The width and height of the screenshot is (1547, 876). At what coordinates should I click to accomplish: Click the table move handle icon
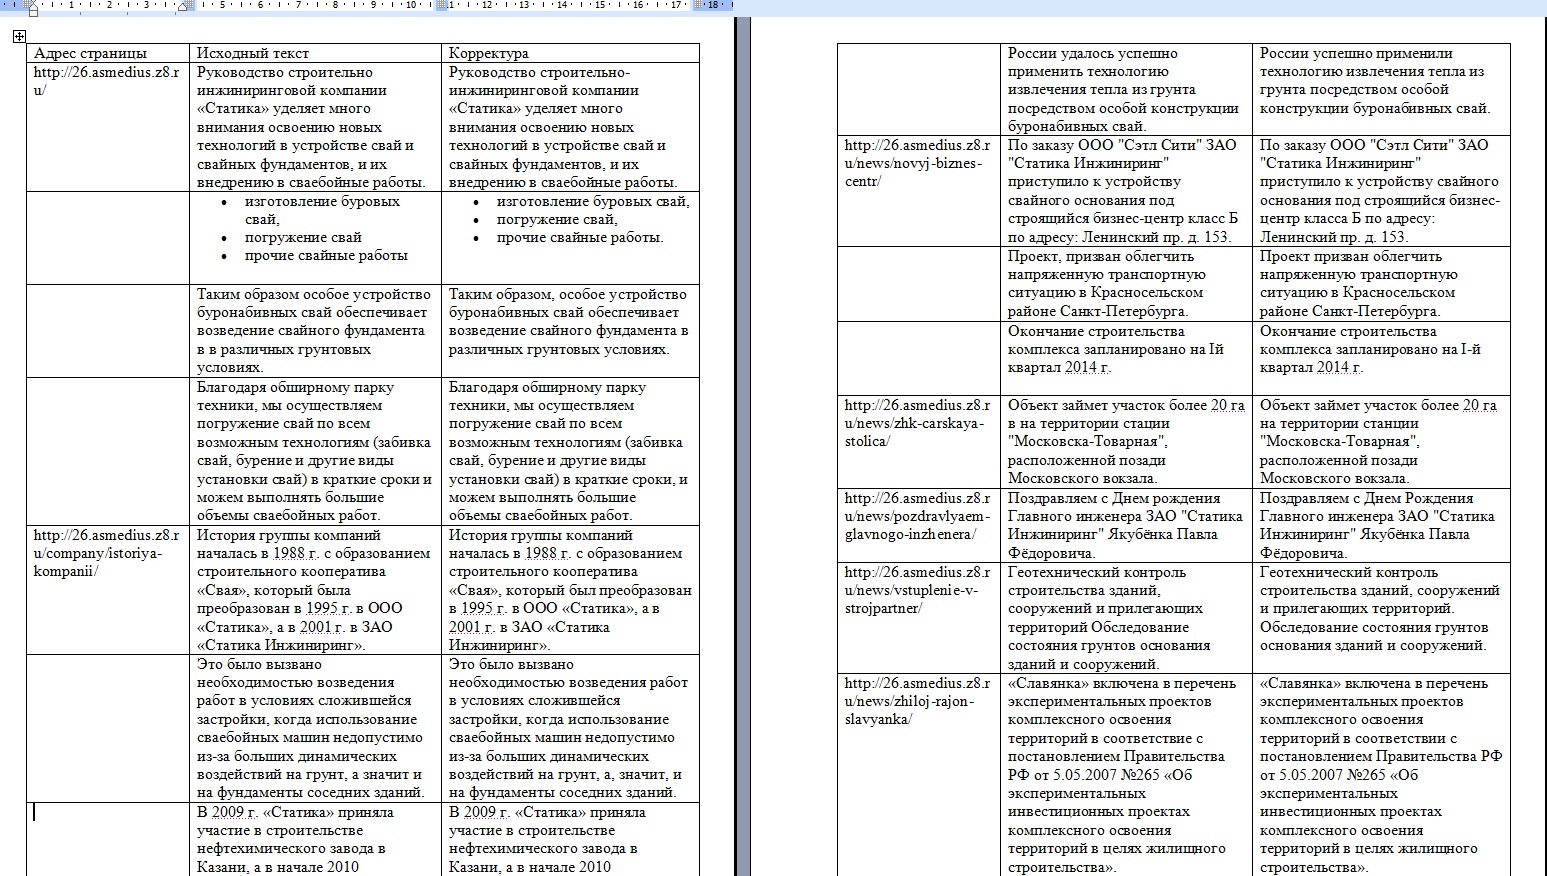[x=20, y=37]
